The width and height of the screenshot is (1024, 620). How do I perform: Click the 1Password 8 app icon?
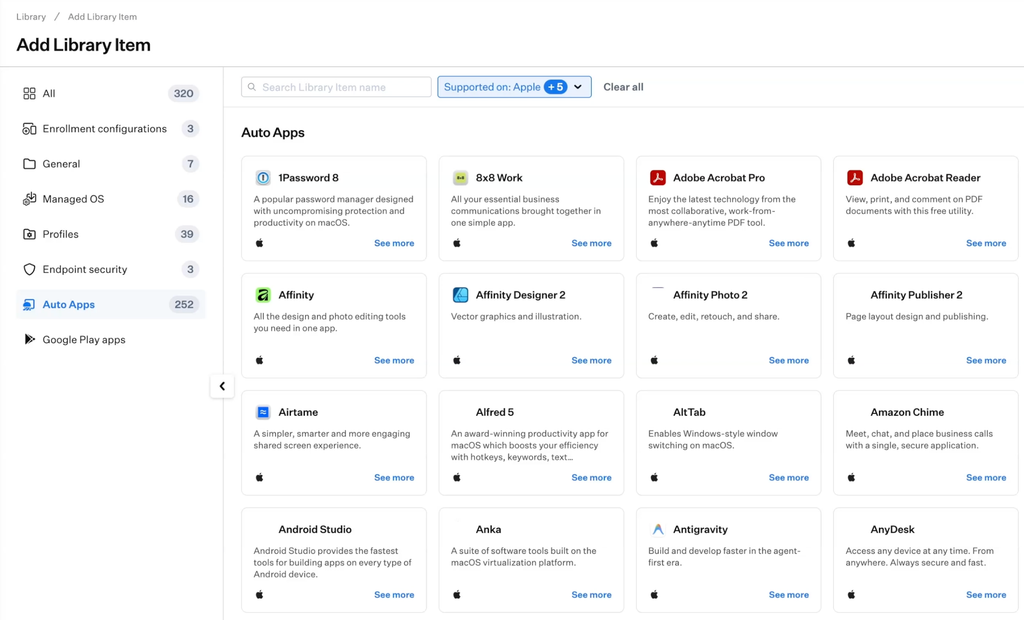tap(263, 178)
